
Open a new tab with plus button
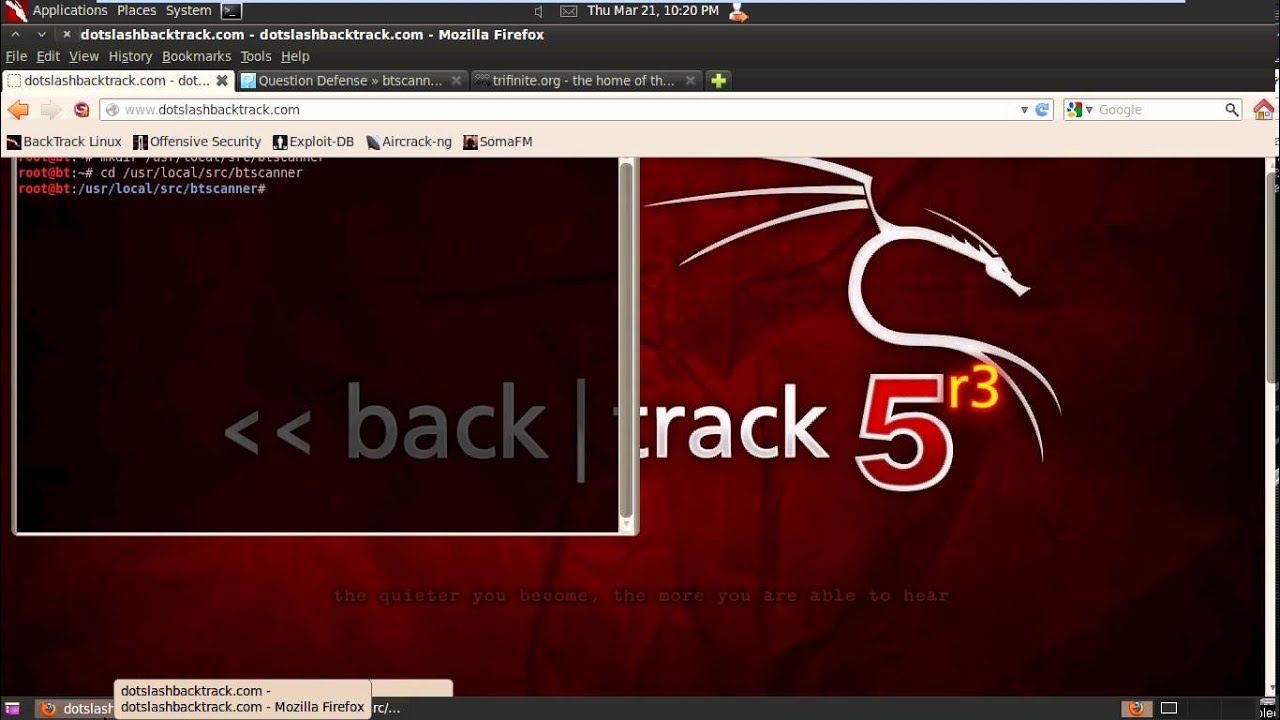[x=718, y=81]
